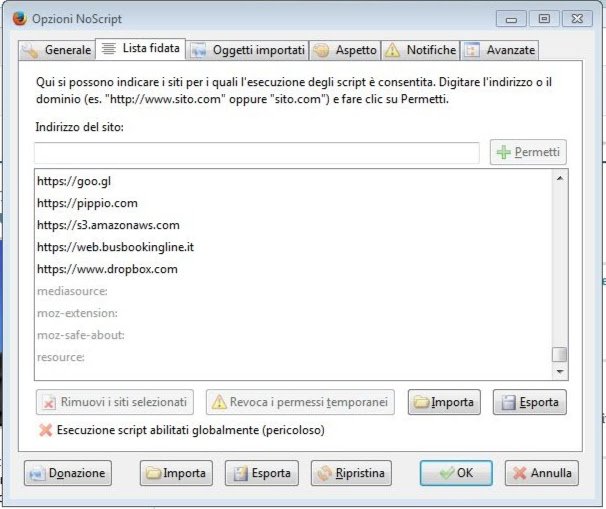Click the green plus icon on Permetti
606x509 pixels.
pos(504,152)
